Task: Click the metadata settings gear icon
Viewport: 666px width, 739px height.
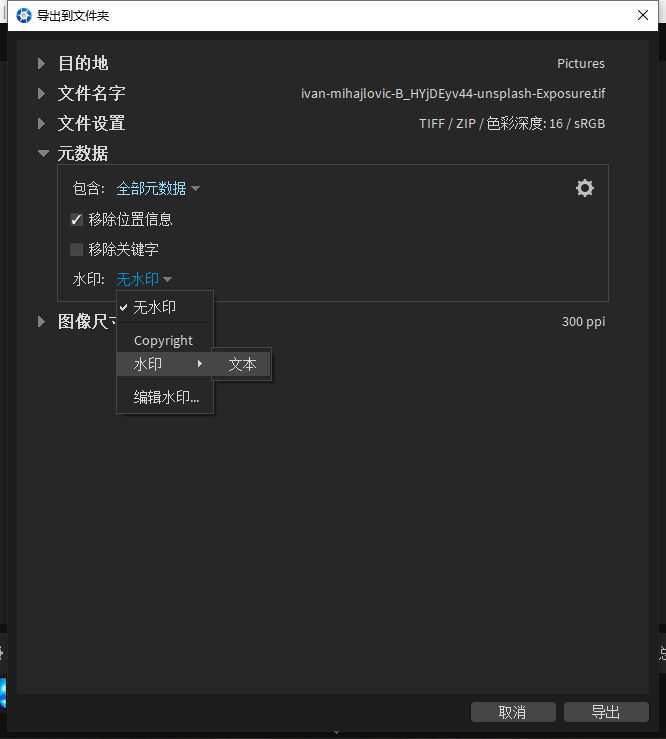Action: pyautogui.click(x=585, y=188)
